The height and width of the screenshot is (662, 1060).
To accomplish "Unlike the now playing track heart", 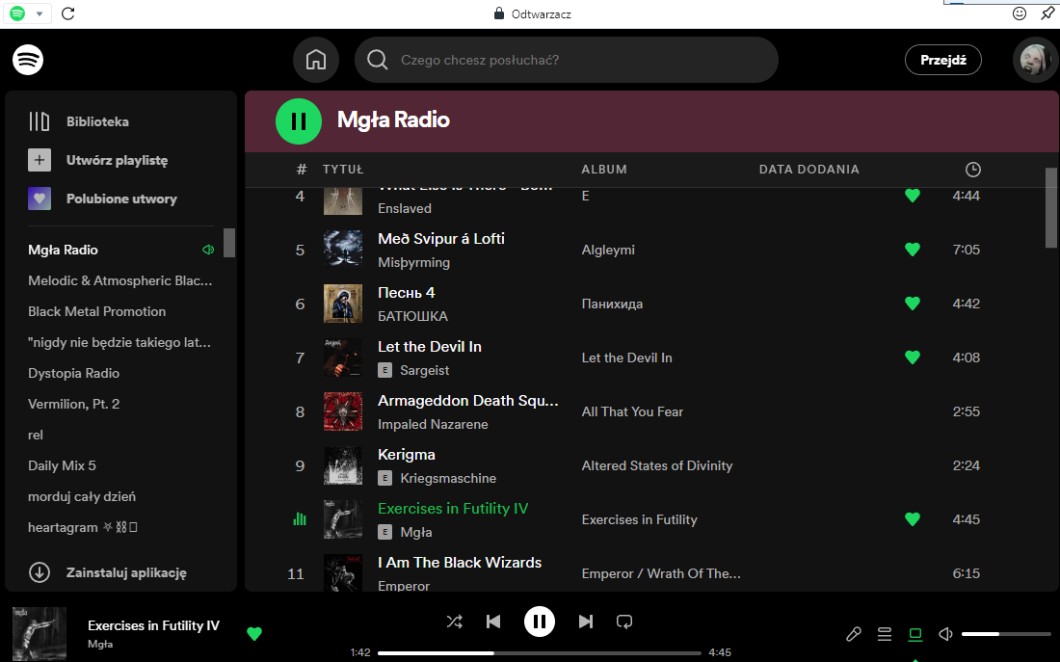I will [254, 633].
